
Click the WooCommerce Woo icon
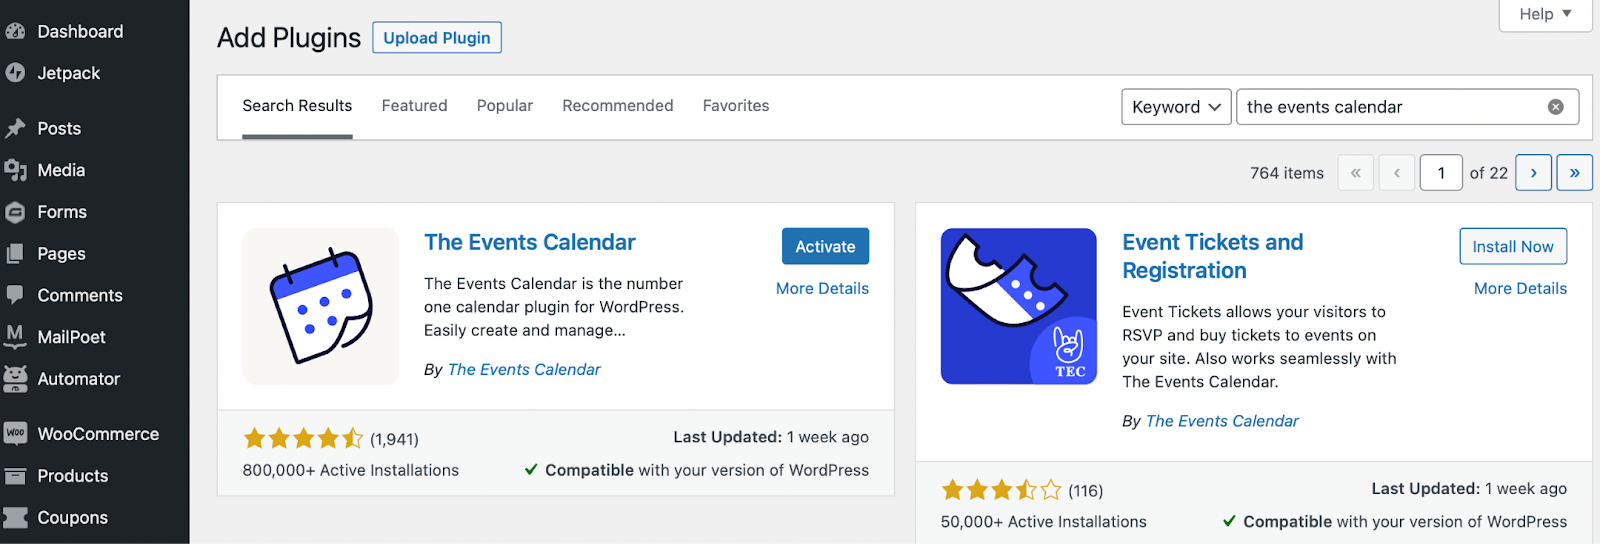[x=15, y=434]
